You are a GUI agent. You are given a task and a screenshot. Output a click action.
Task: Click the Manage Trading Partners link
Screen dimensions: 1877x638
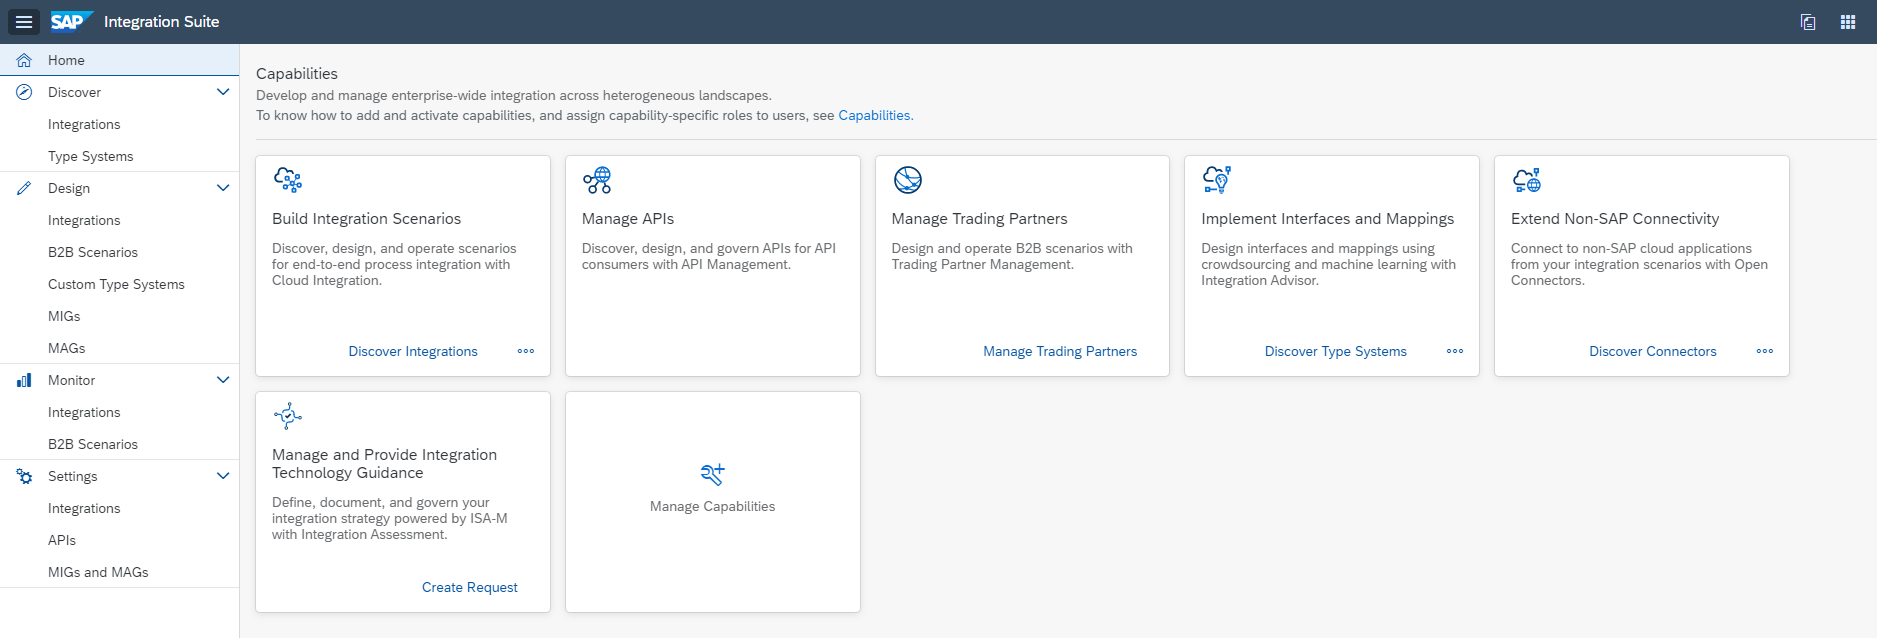(x=1060, y=351)
